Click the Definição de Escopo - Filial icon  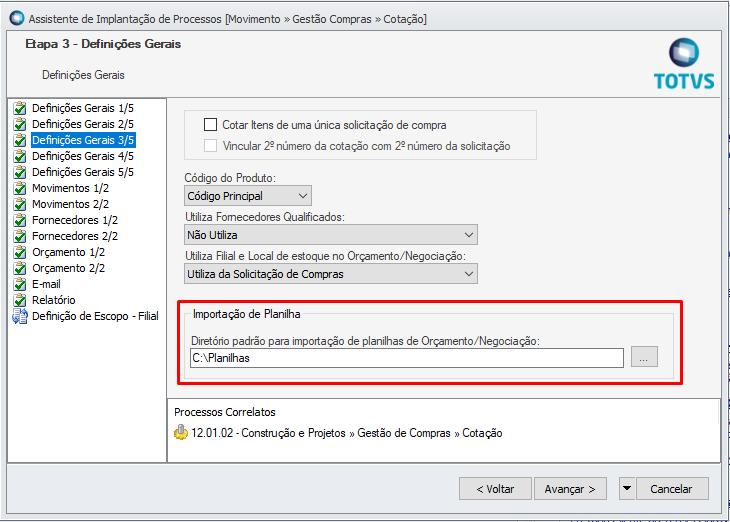click(x=20, y=316)
